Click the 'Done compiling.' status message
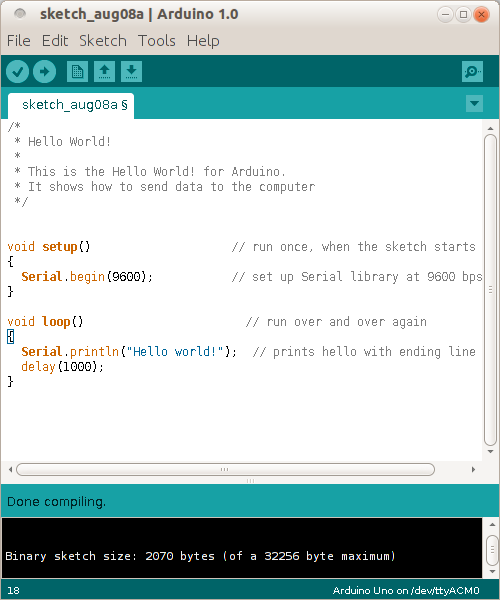Viewport: 500px width, 600px height. point(56,502)
